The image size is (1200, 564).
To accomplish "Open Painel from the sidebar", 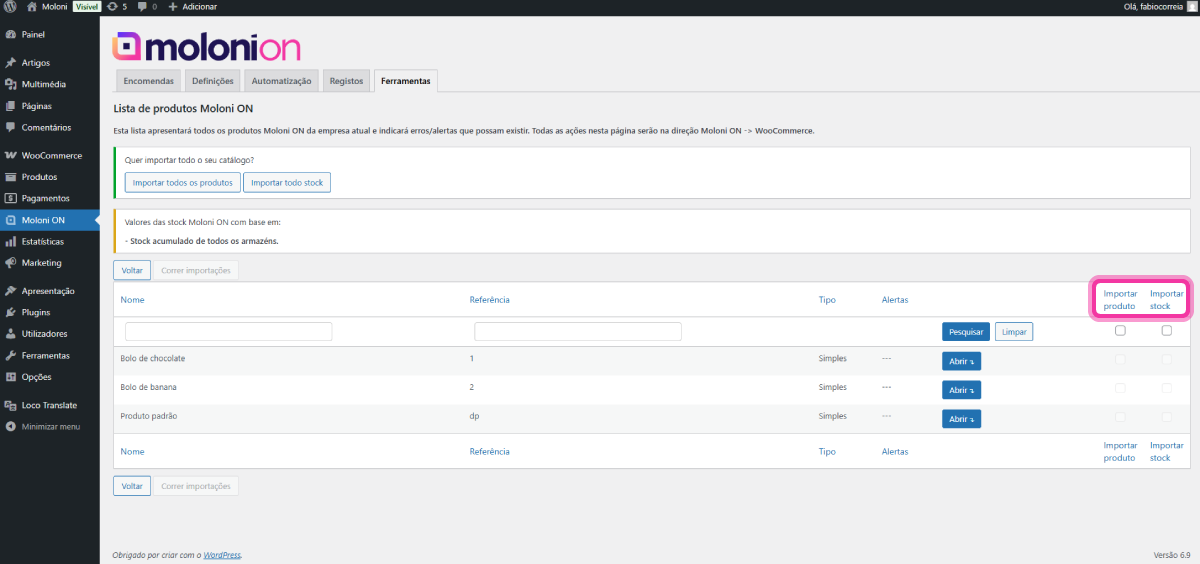I will [33, 34].
